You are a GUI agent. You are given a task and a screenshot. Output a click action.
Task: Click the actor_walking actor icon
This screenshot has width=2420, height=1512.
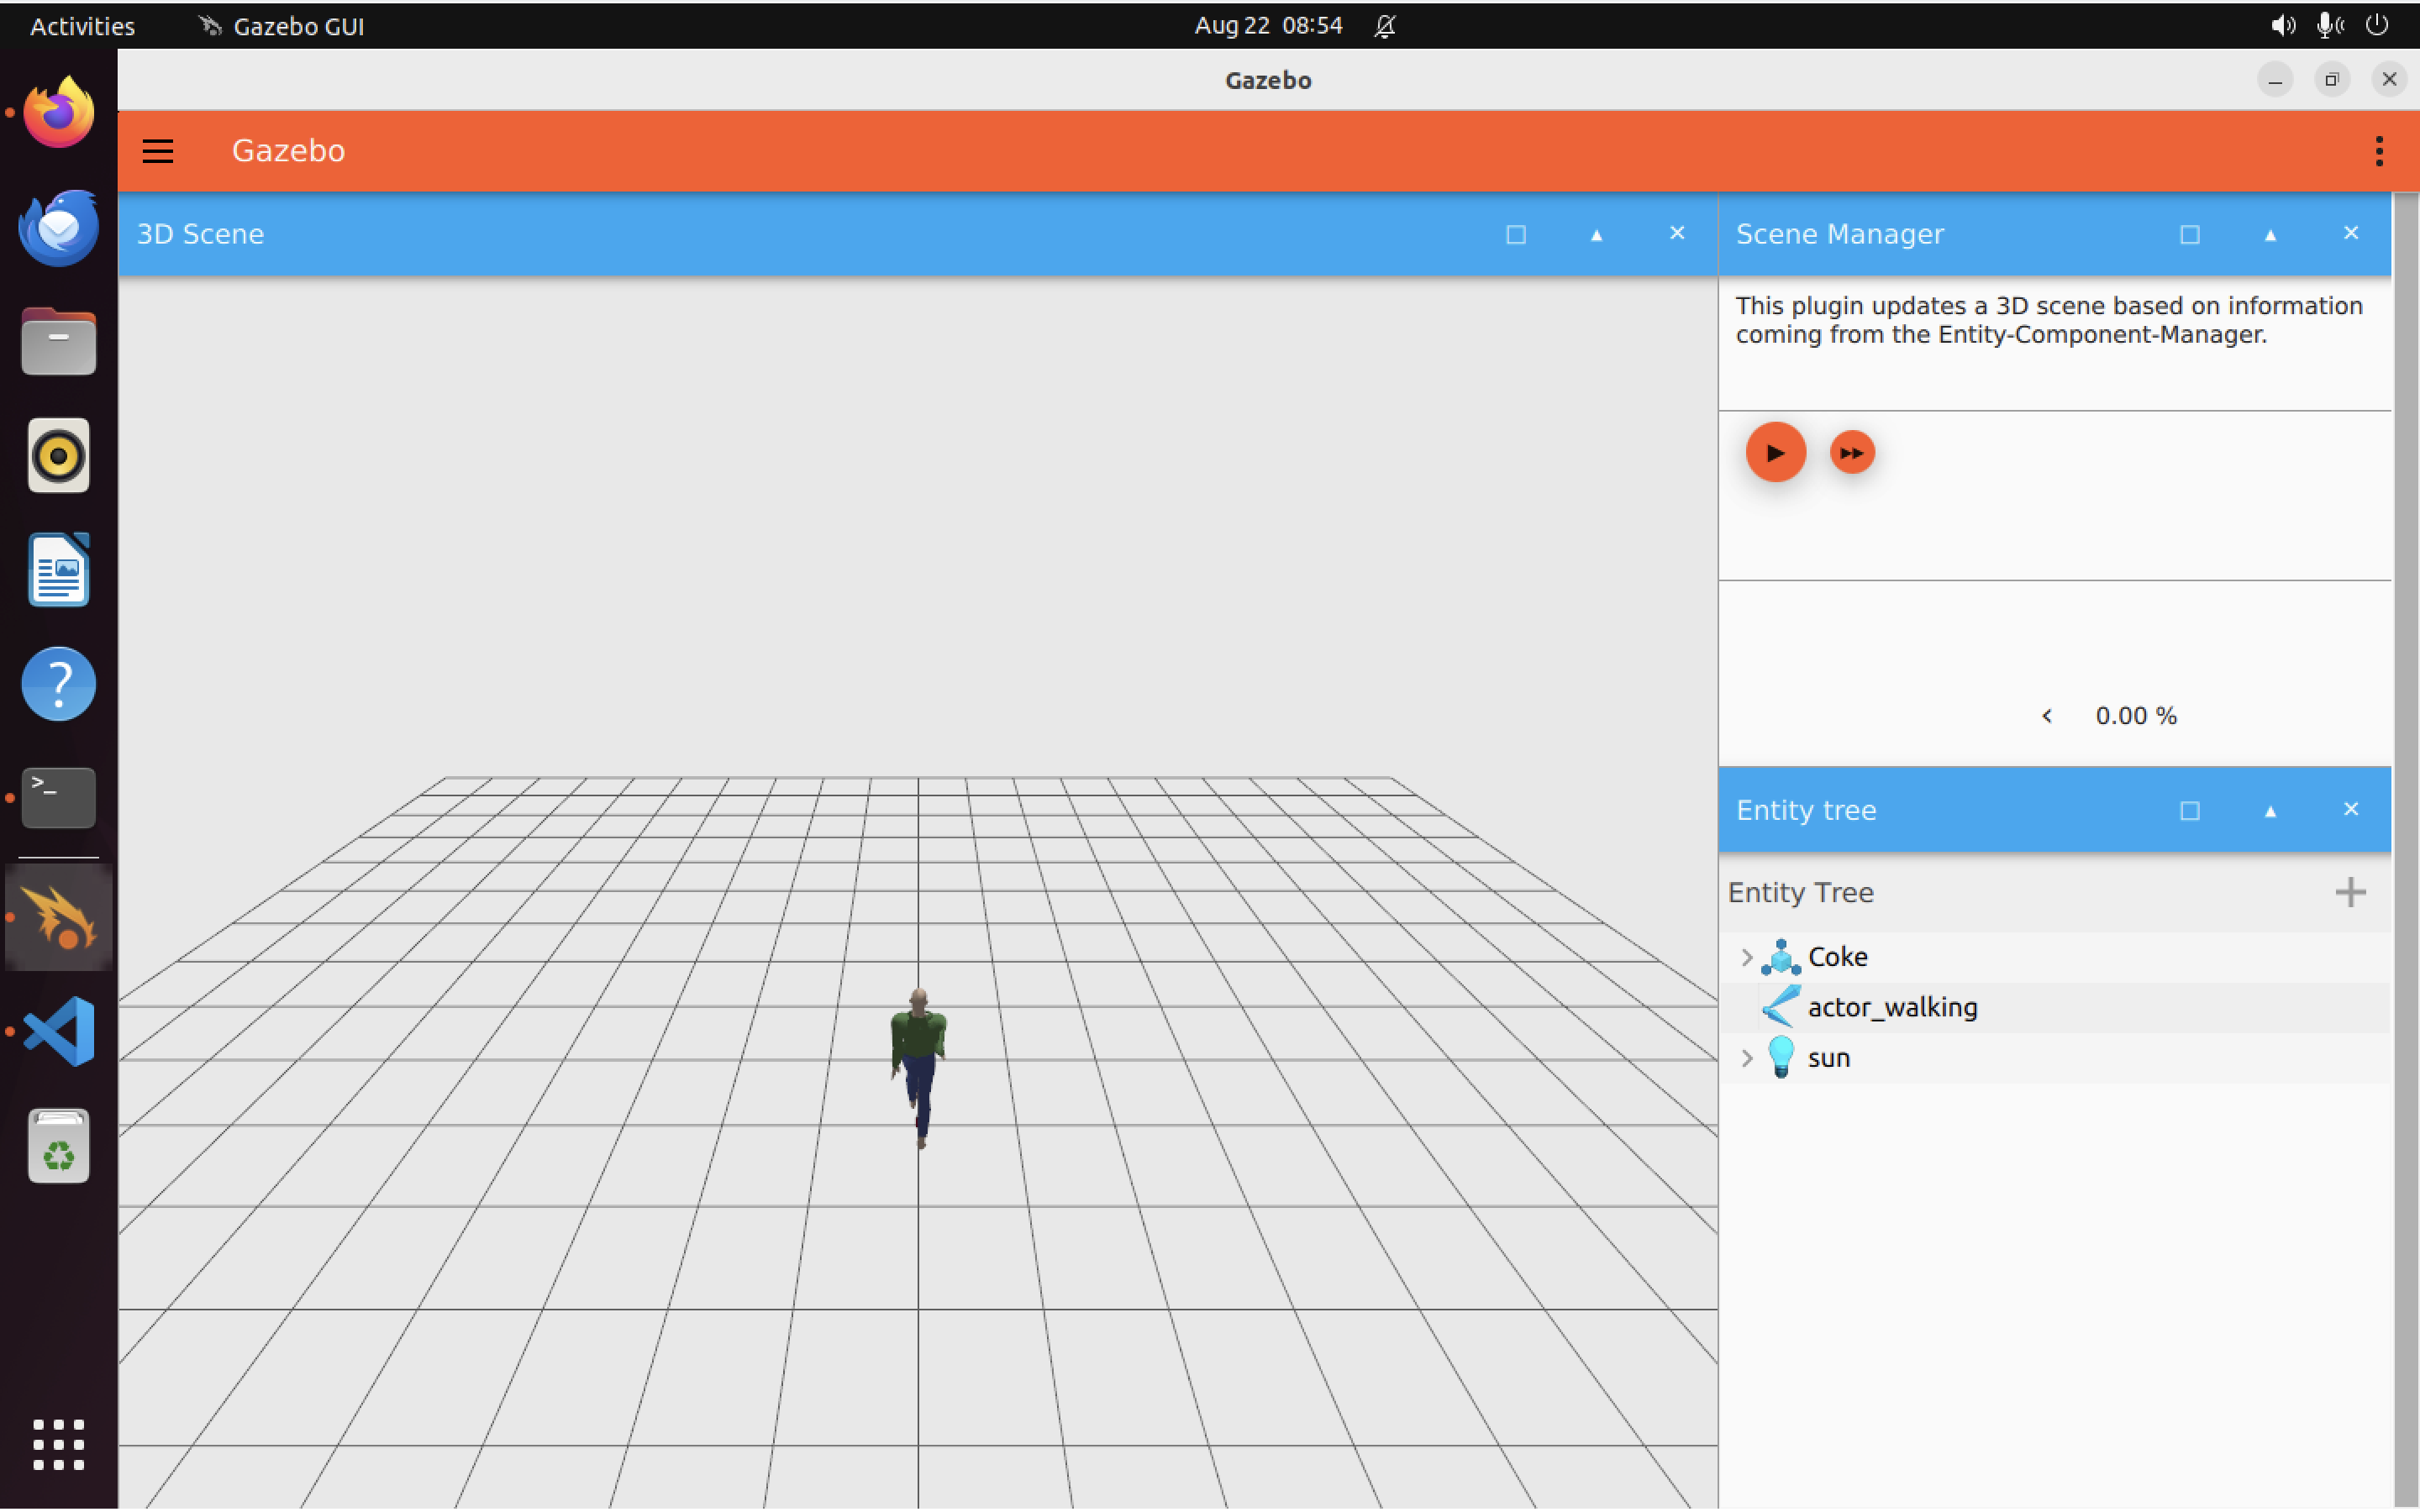click(1780, 1007)
